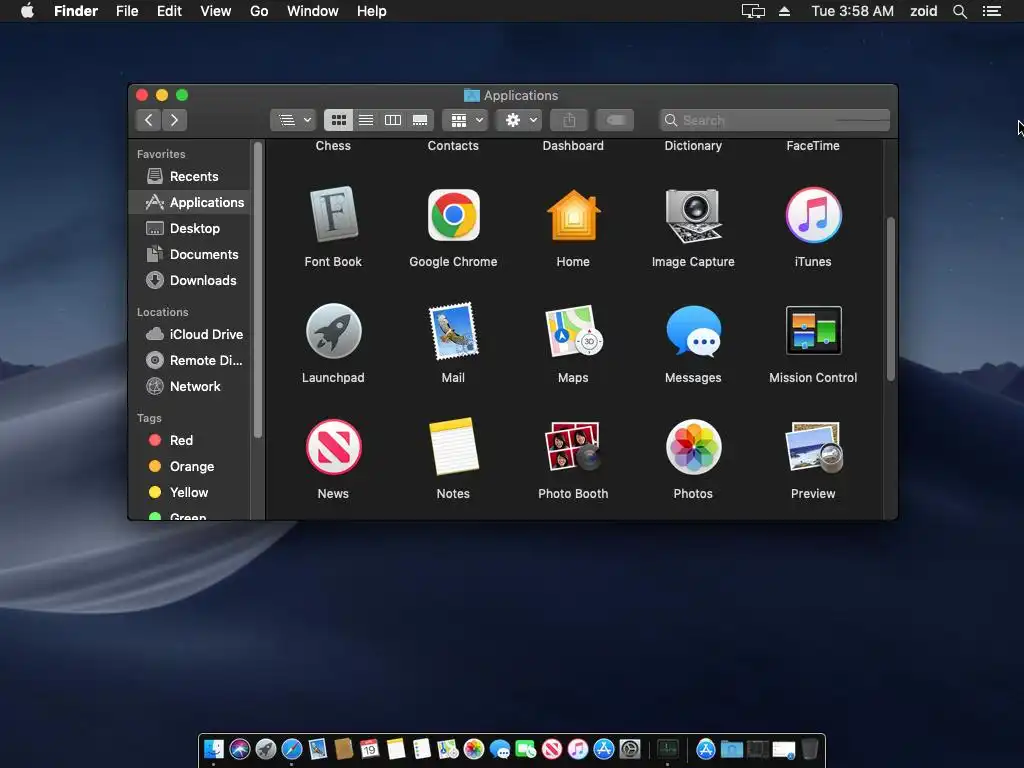Open Network in the sidebar
1024x768 pixels.
(x=189, y=387)
